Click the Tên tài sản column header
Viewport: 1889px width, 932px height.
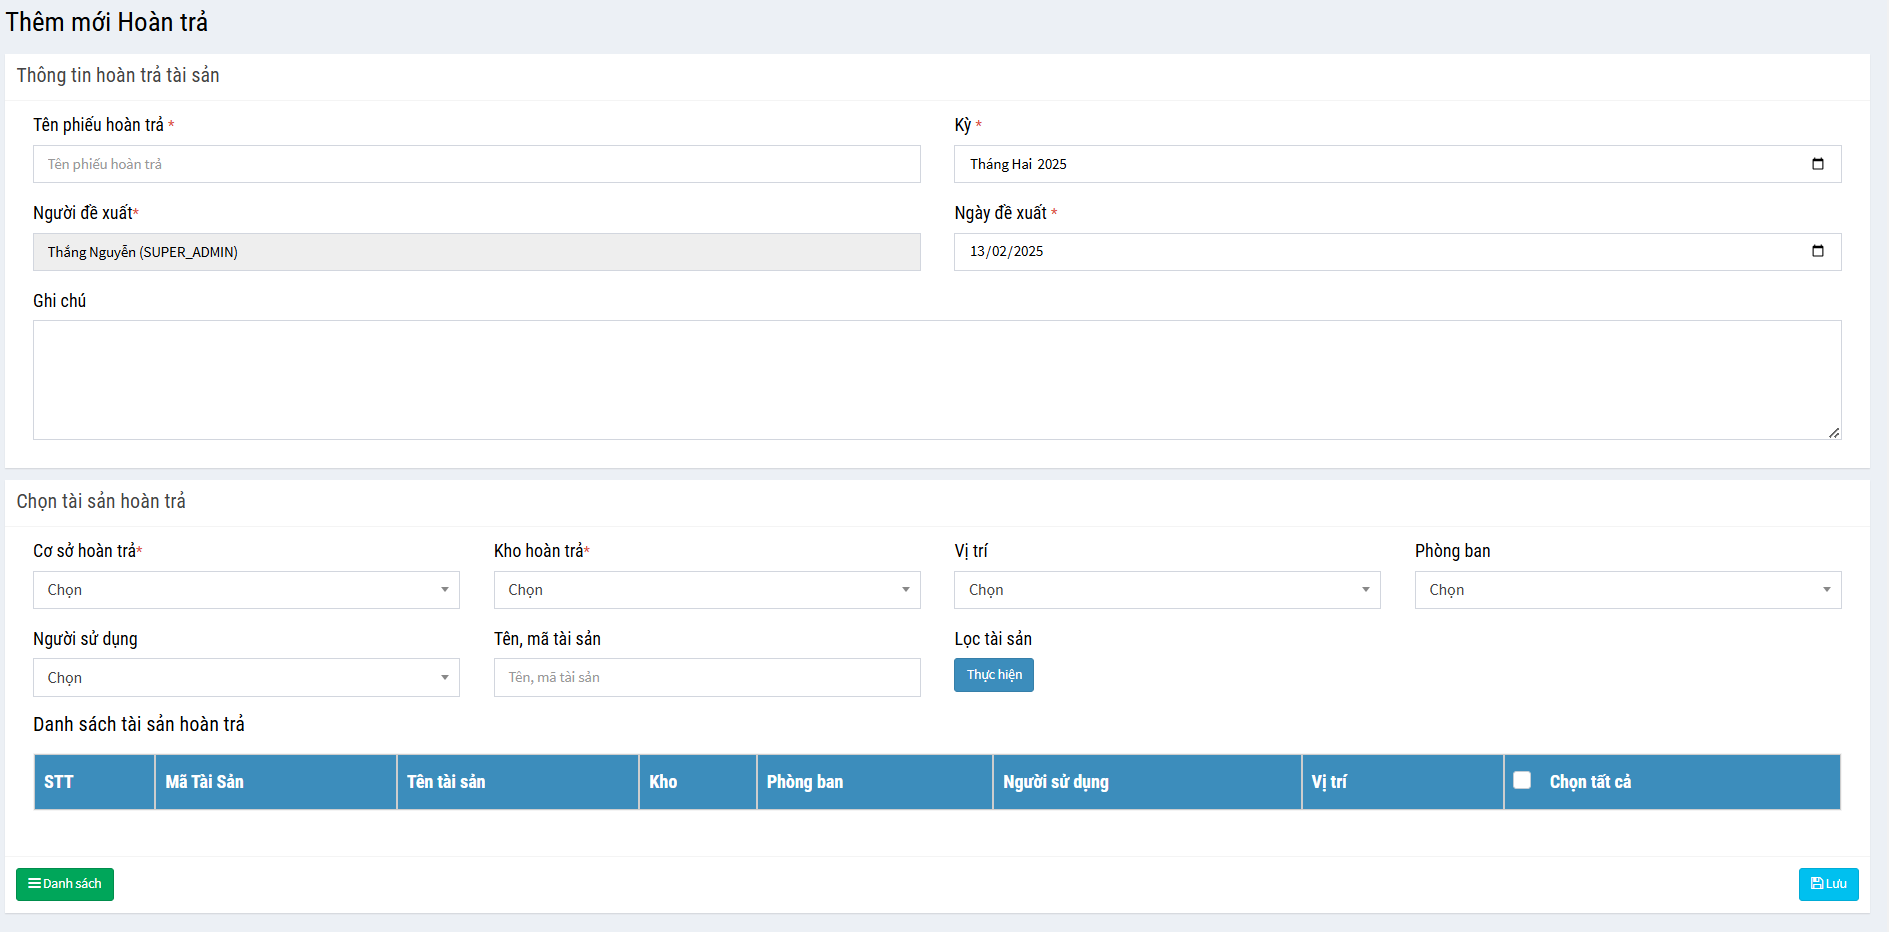pyautogui.click(x=446, y=782)
